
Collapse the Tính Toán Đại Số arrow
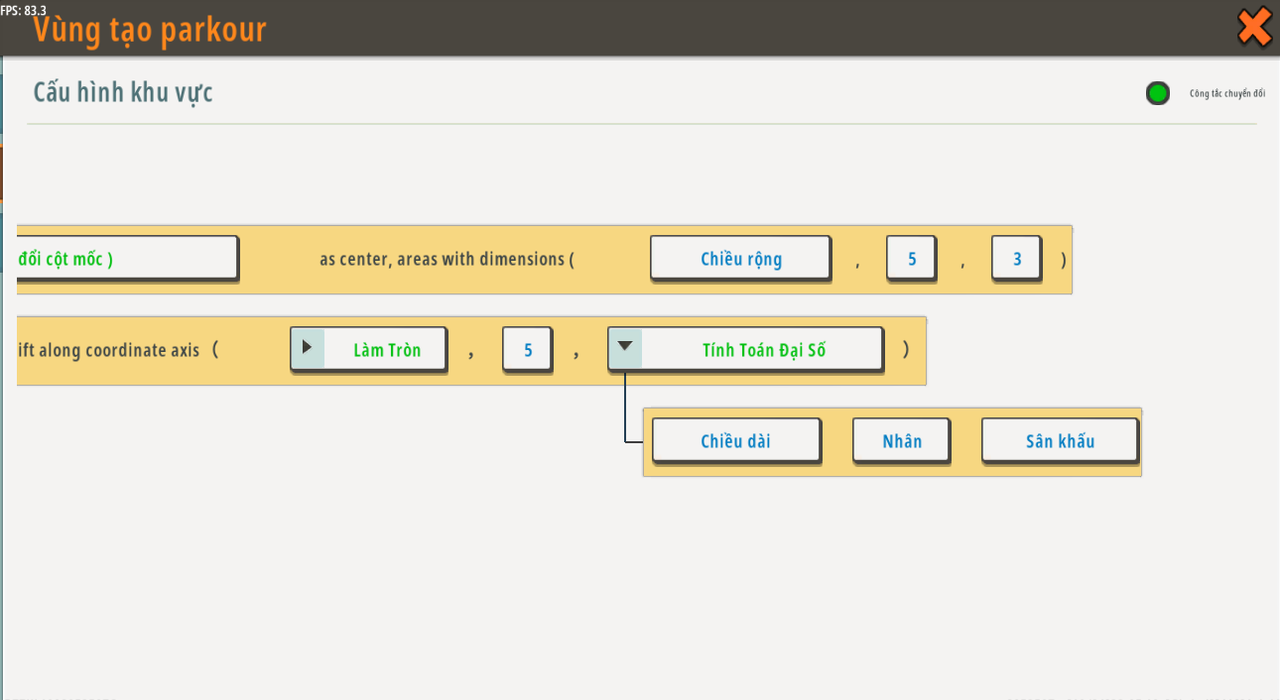625,348
